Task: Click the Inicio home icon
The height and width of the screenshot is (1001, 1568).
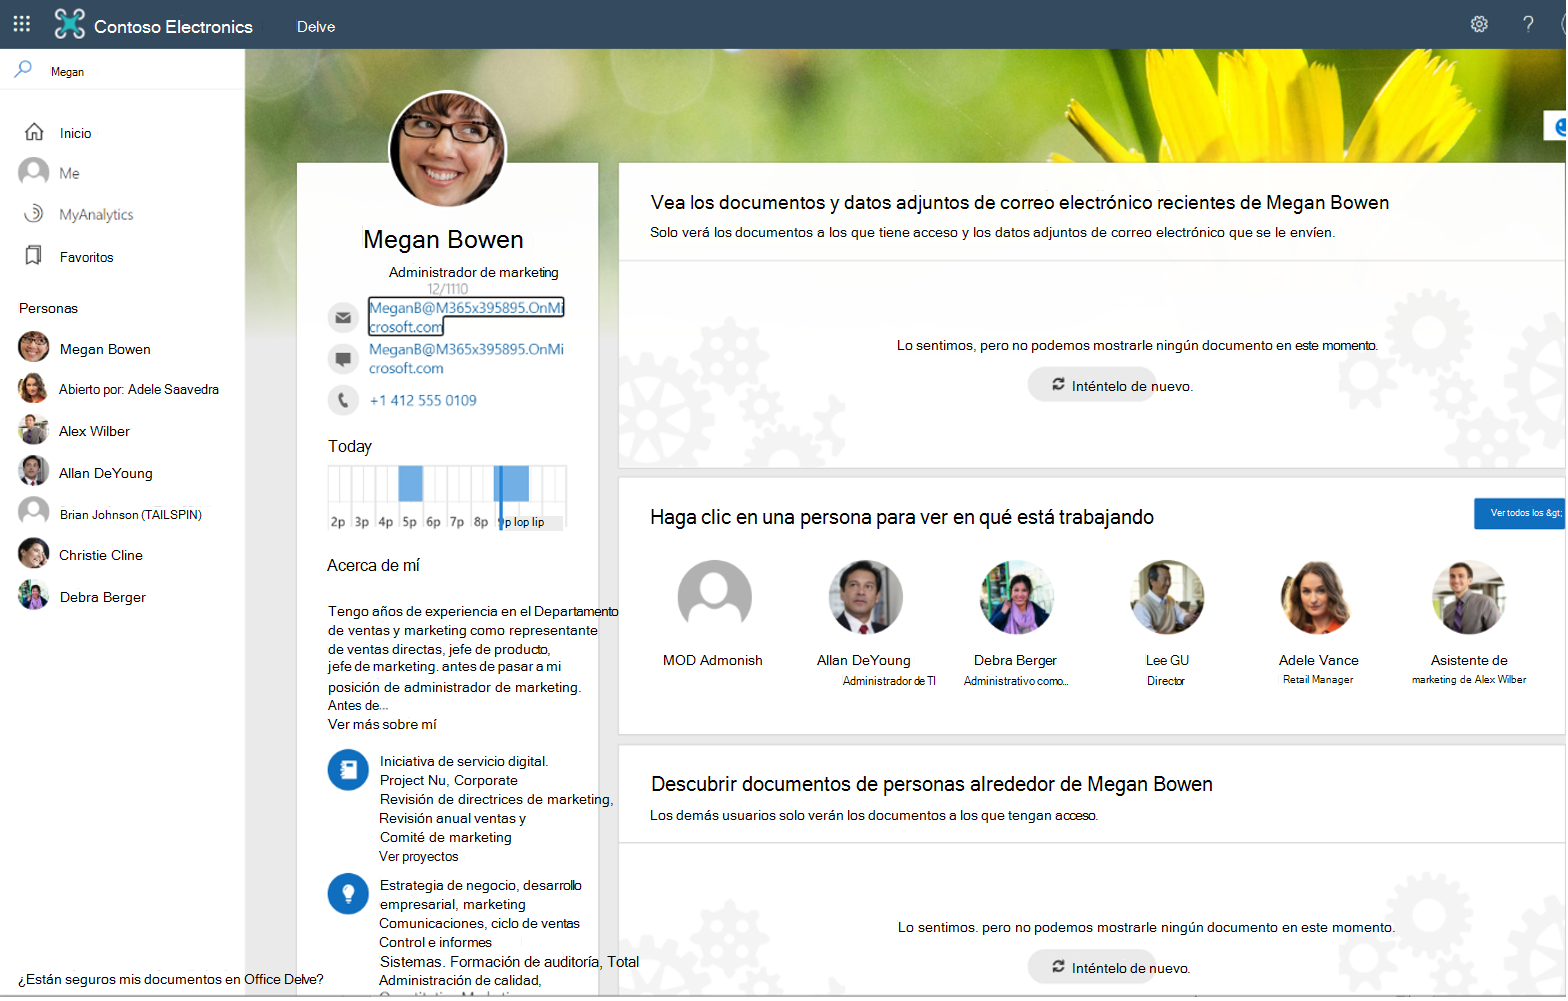Action: (34, 132)
